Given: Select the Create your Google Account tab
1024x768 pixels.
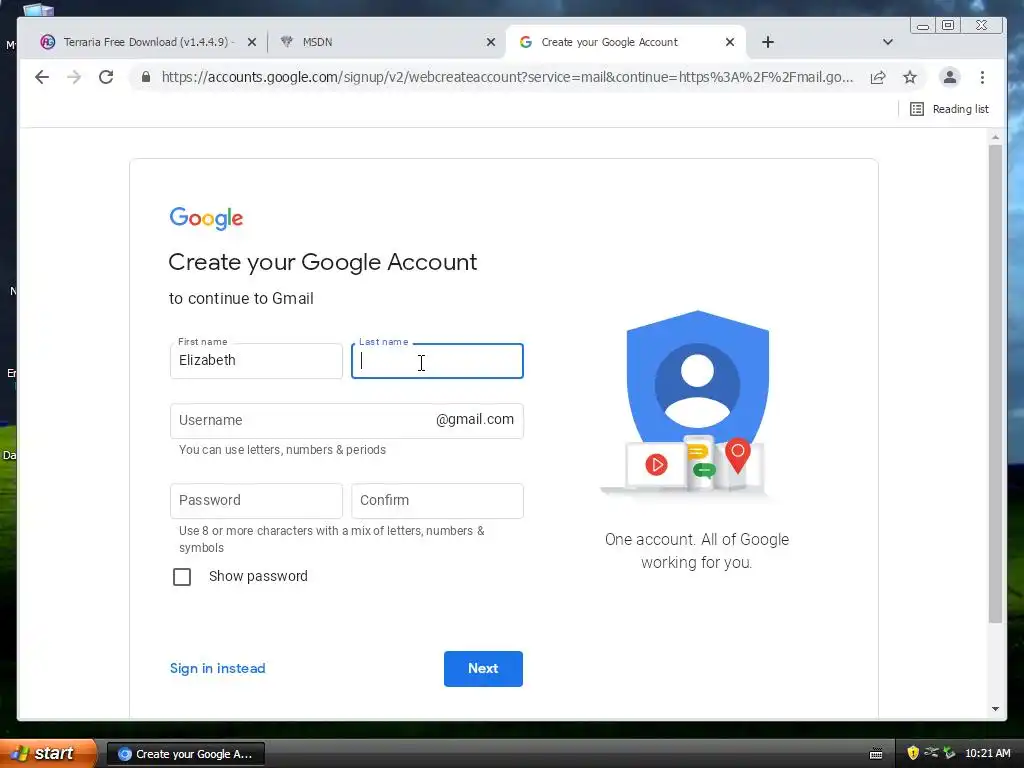Looking at the screenshot, I should point(626,42).
